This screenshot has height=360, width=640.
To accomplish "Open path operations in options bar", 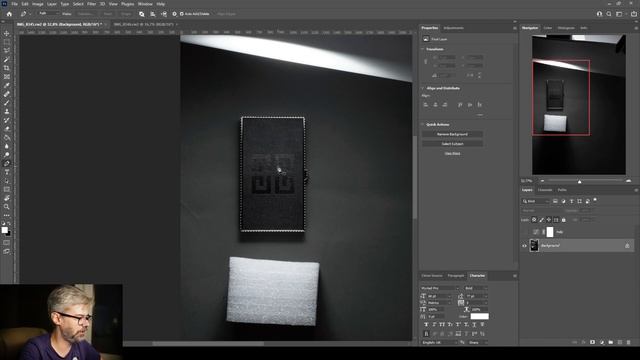I will click(142, 14).
